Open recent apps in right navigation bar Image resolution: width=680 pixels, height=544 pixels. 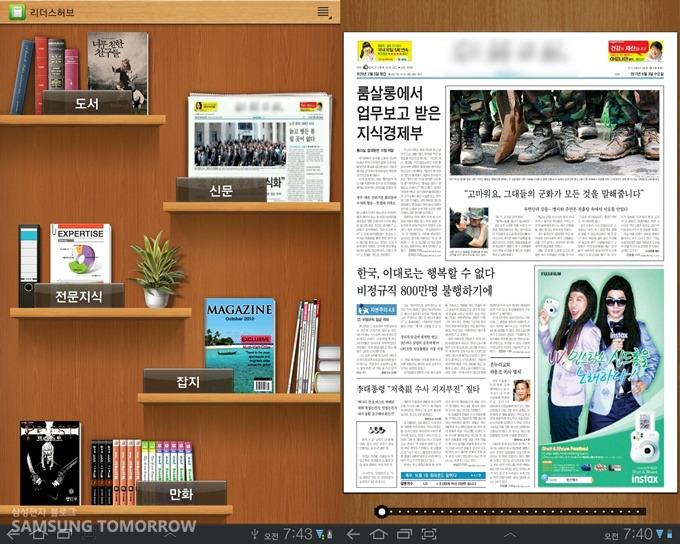[x=403, y=535]
